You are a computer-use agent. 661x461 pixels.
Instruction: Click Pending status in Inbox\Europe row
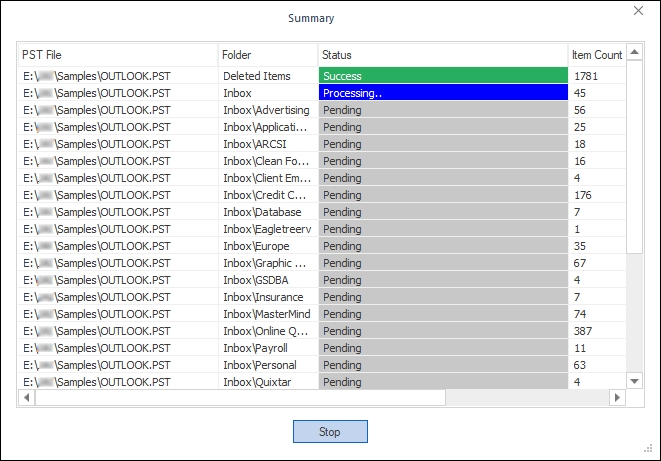pyautogui.click(x=443, y=246)
